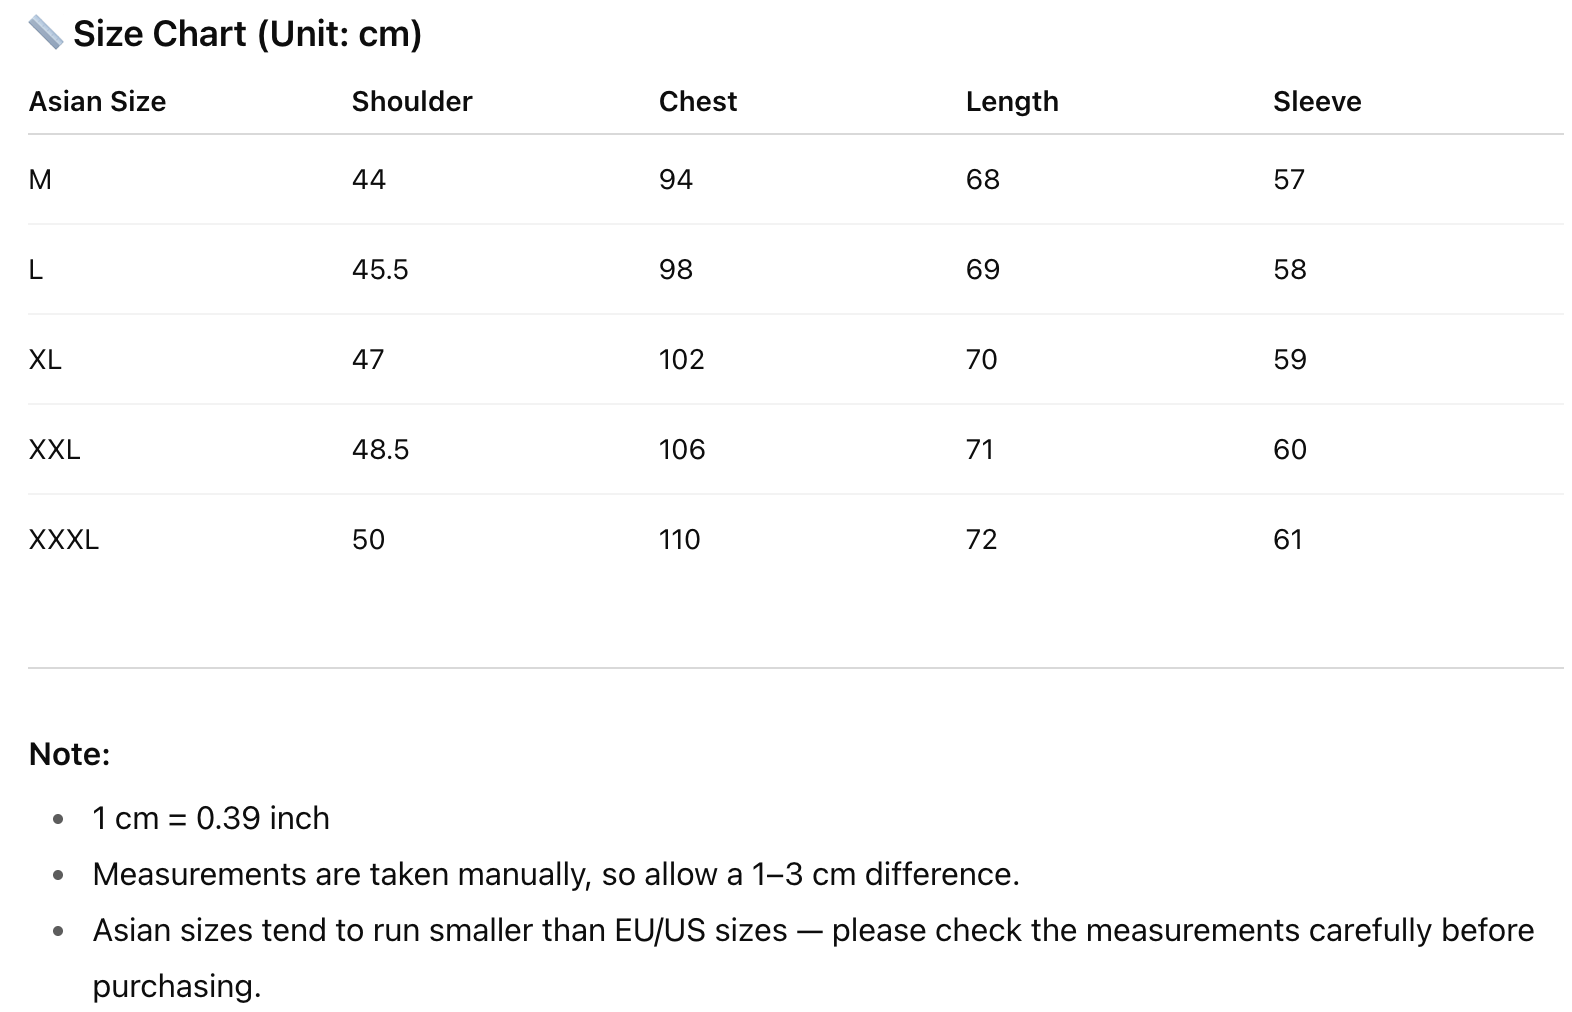The image size is (1572, 1012).
Task: Click the ruler icon beside Size Chart
Action: click(45, 33)
